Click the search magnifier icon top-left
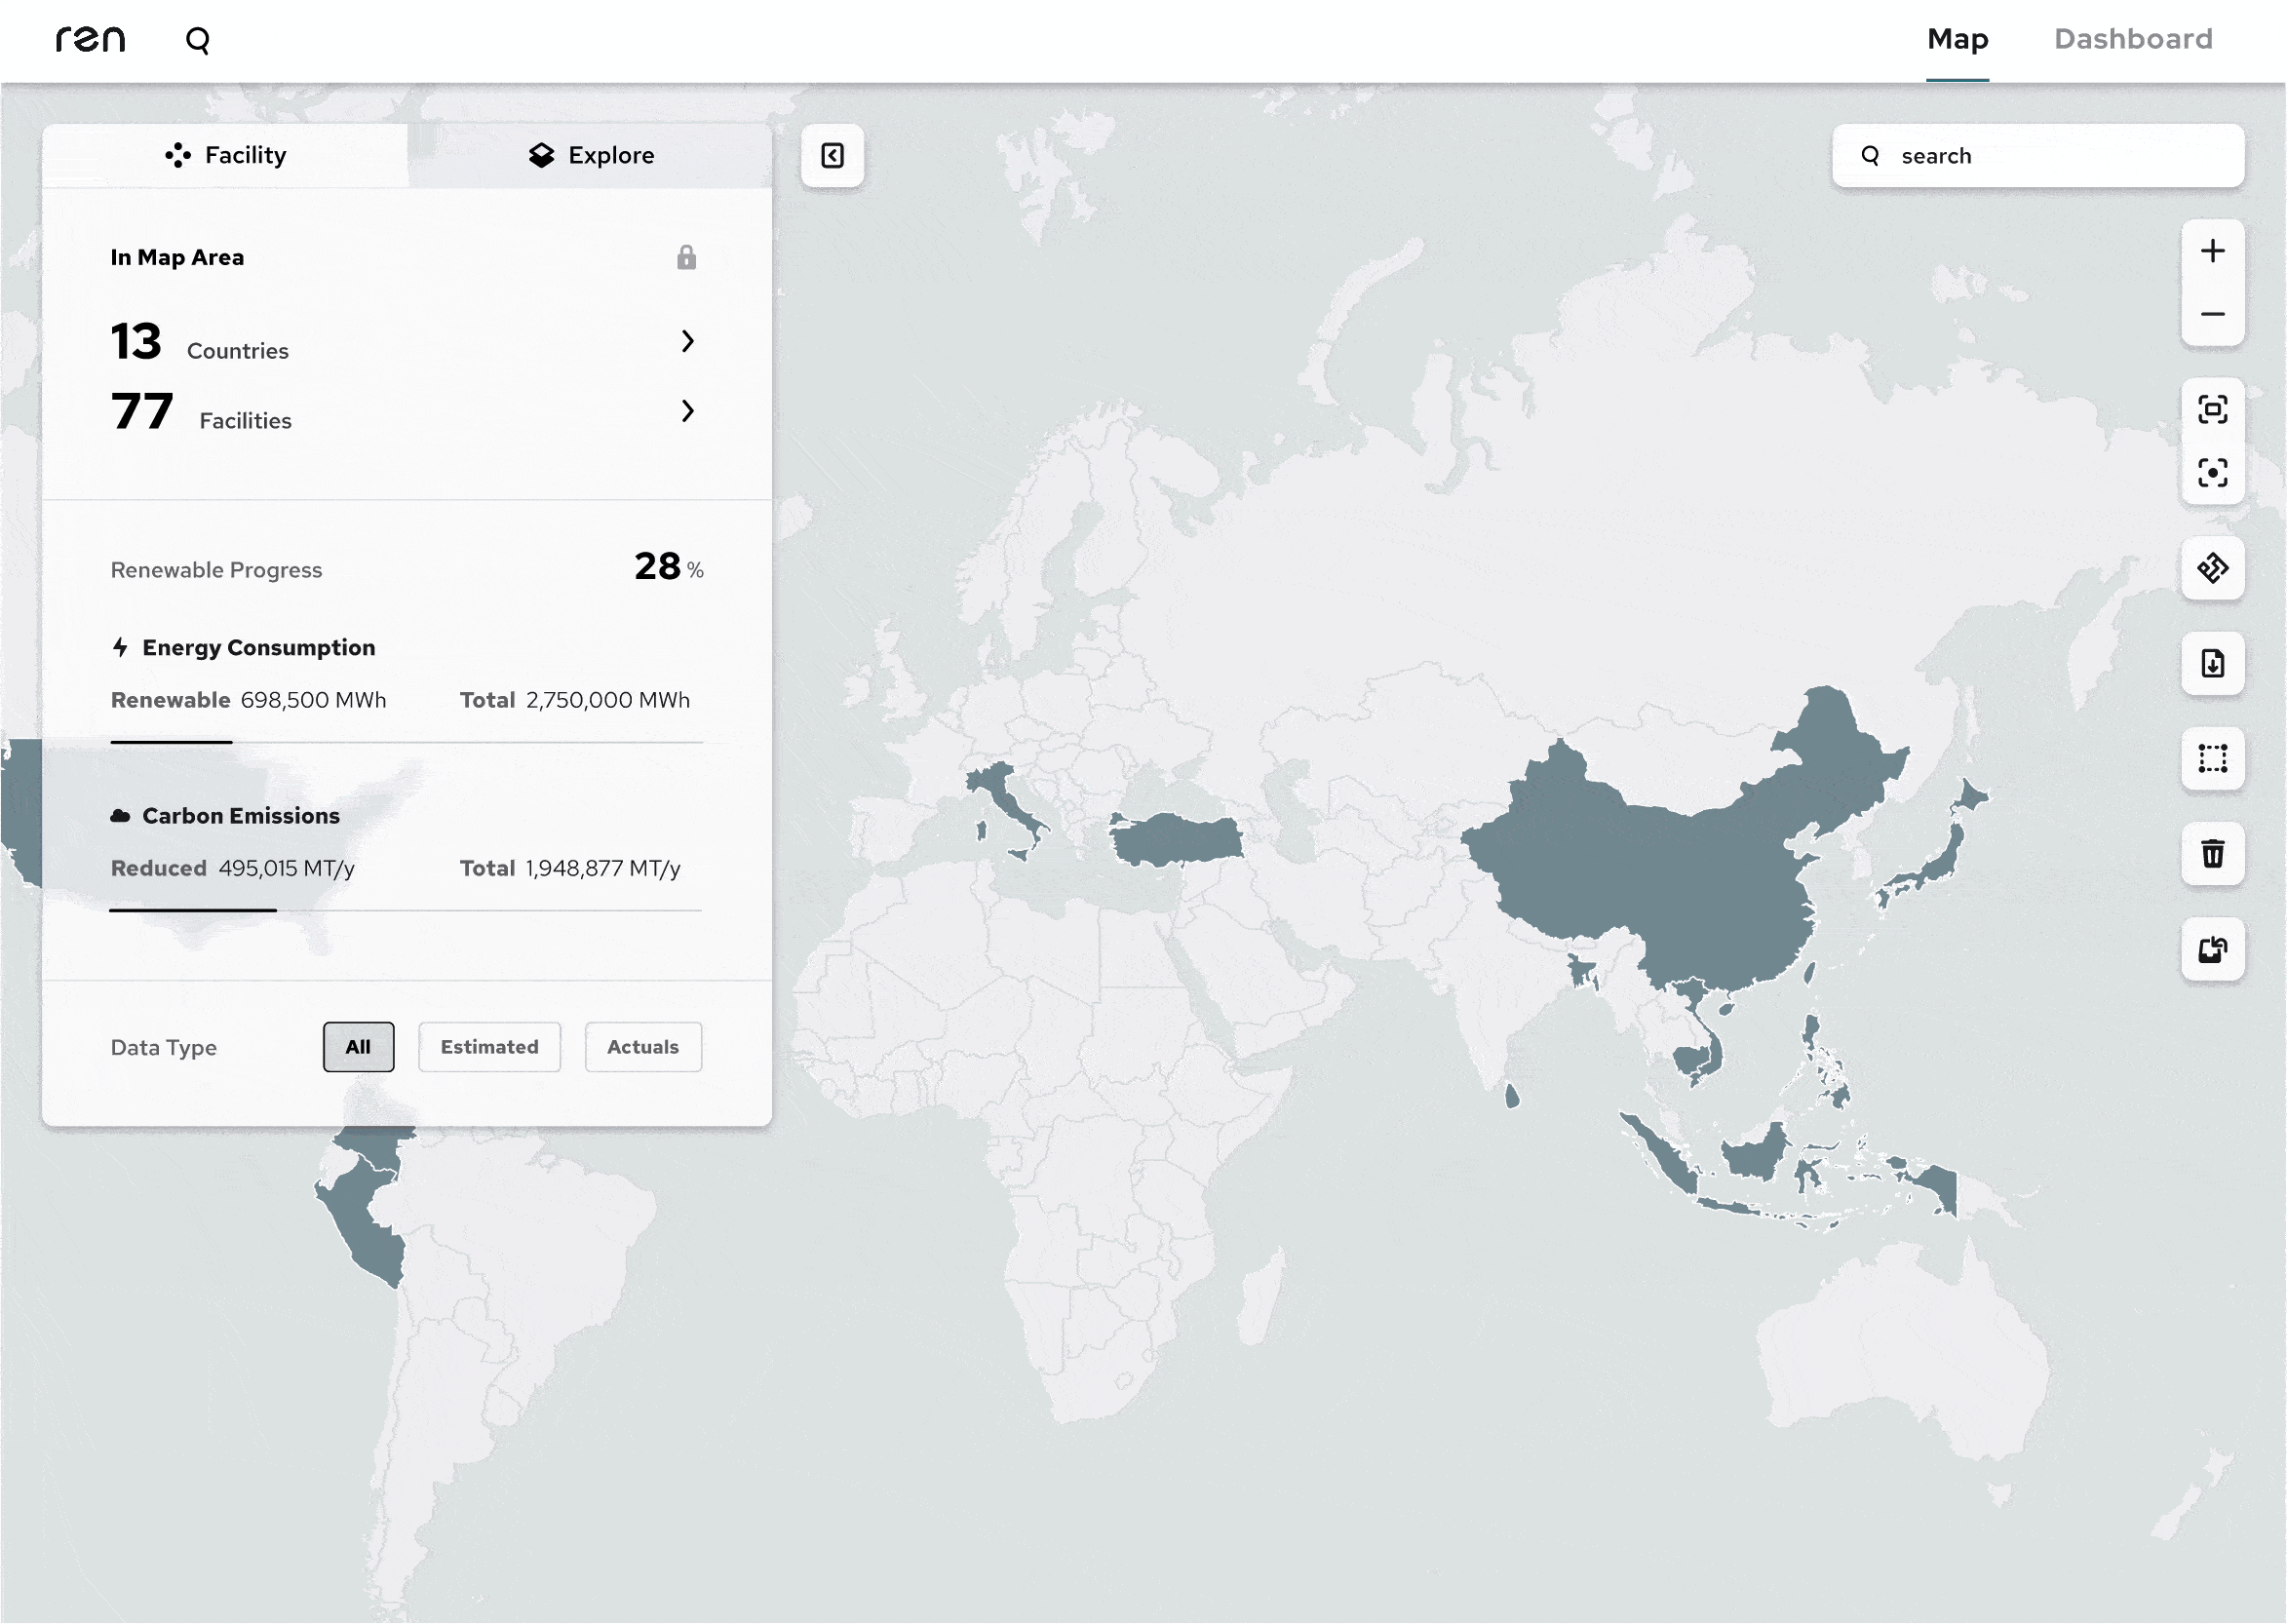Image resolution: width=2287 pixels, height=1624 pixels. point(199,39)
